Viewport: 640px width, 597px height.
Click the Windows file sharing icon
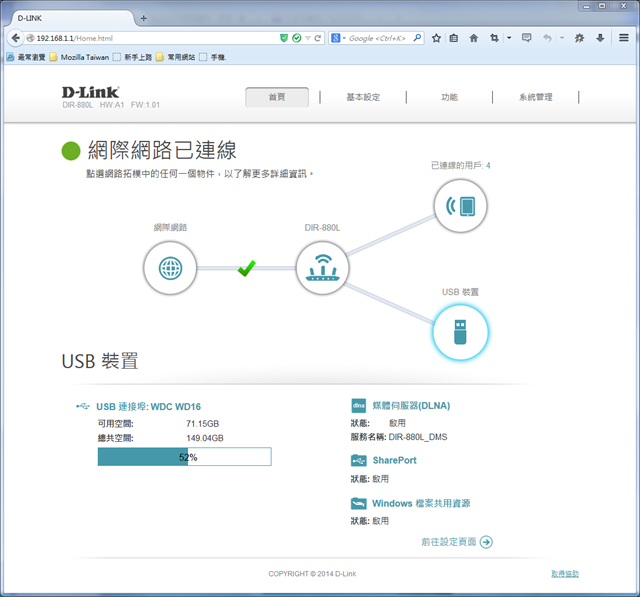pyautogui.click(x=358, y=503)
